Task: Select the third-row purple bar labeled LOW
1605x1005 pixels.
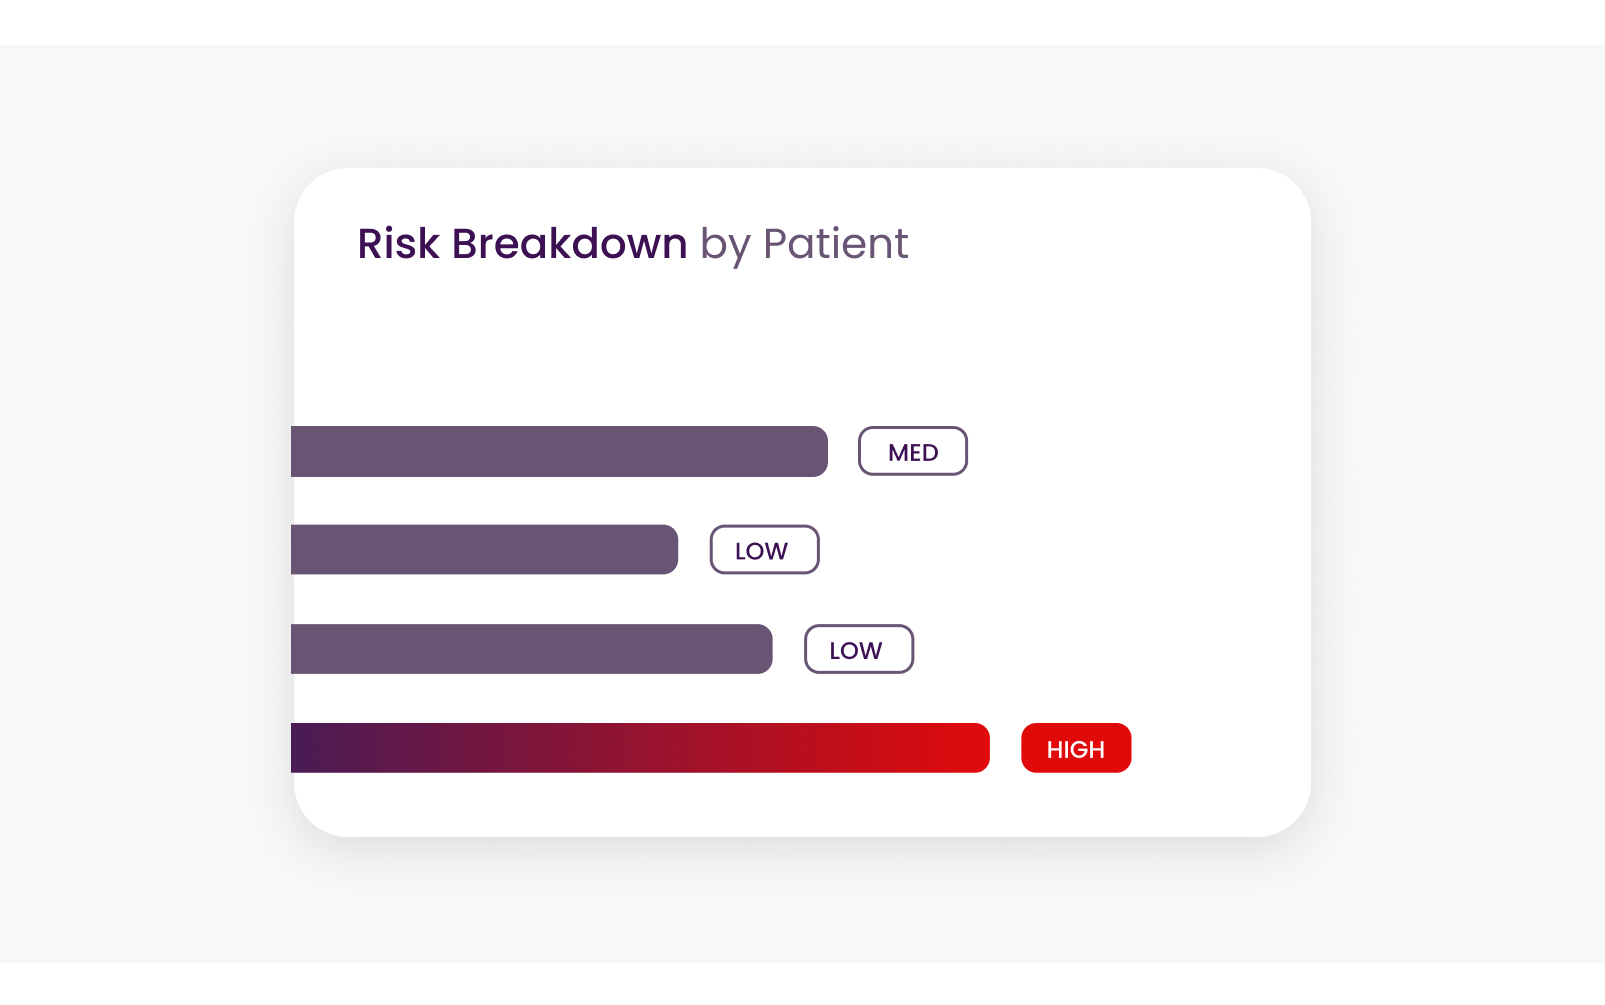Action: pos(532,649)
